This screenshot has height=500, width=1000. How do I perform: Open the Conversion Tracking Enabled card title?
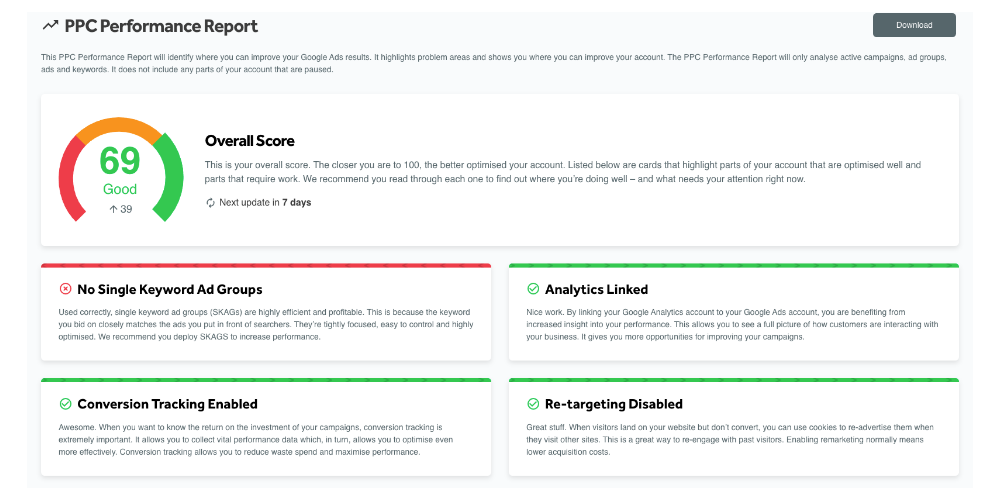coord(167,404)
